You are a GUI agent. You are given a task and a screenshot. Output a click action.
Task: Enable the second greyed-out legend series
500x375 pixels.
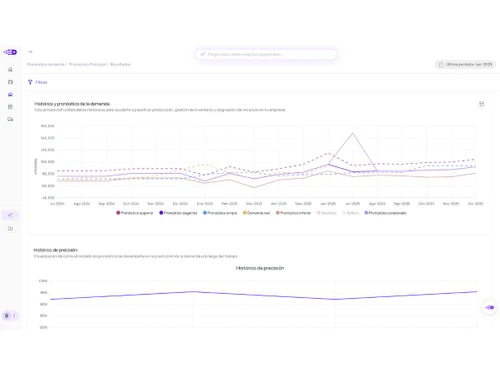[350, 213]
